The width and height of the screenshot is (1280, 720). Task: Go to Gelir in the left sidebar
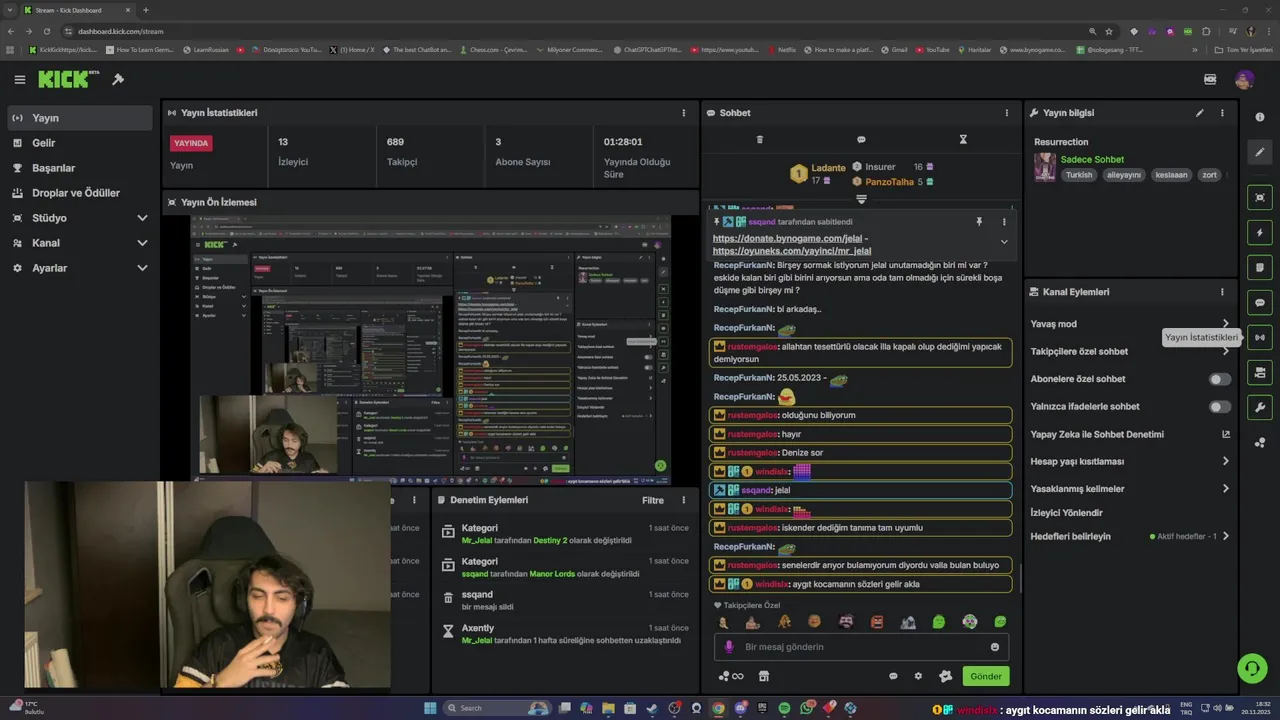click(81, 143)
